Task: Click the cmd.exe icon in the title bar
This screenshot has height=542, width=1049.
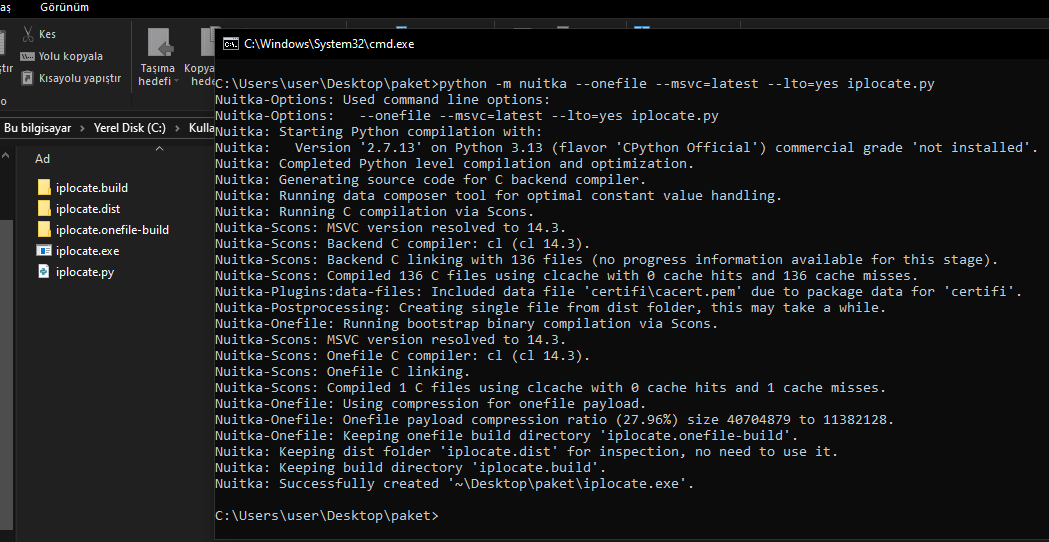Action: pos(231,44)
